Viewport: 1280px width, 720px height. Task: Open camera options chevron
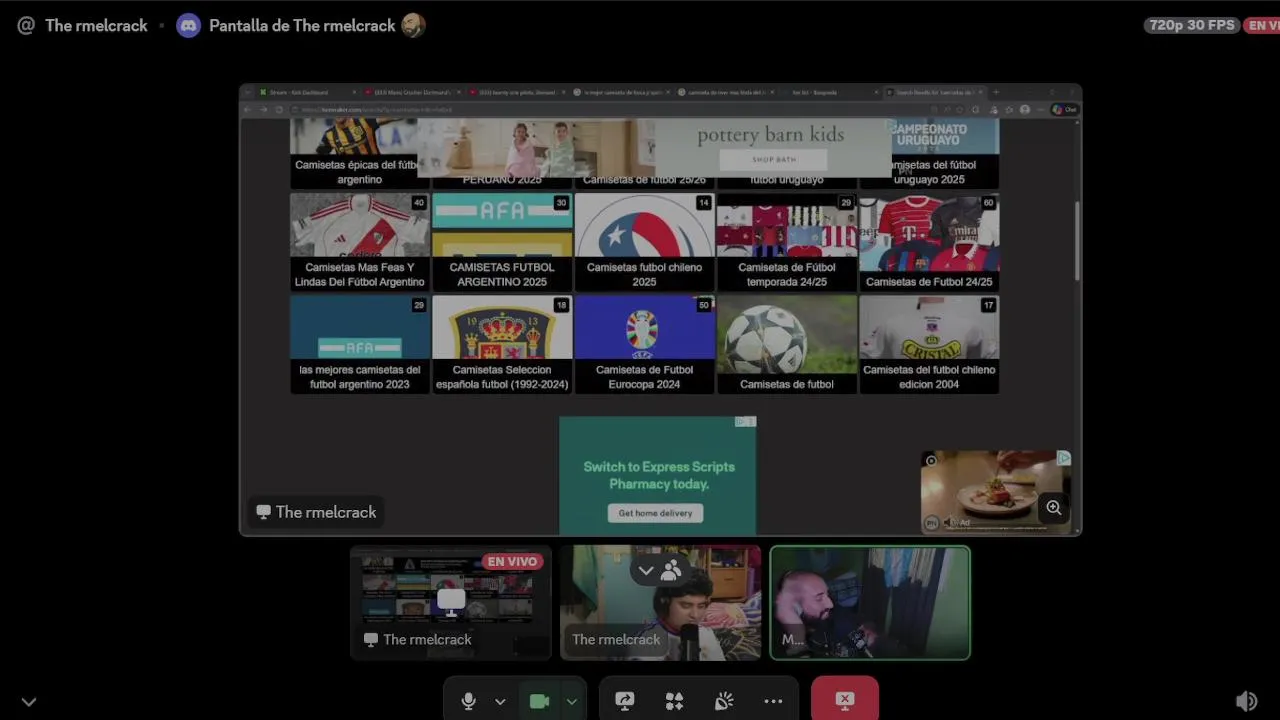coord(571,702)
